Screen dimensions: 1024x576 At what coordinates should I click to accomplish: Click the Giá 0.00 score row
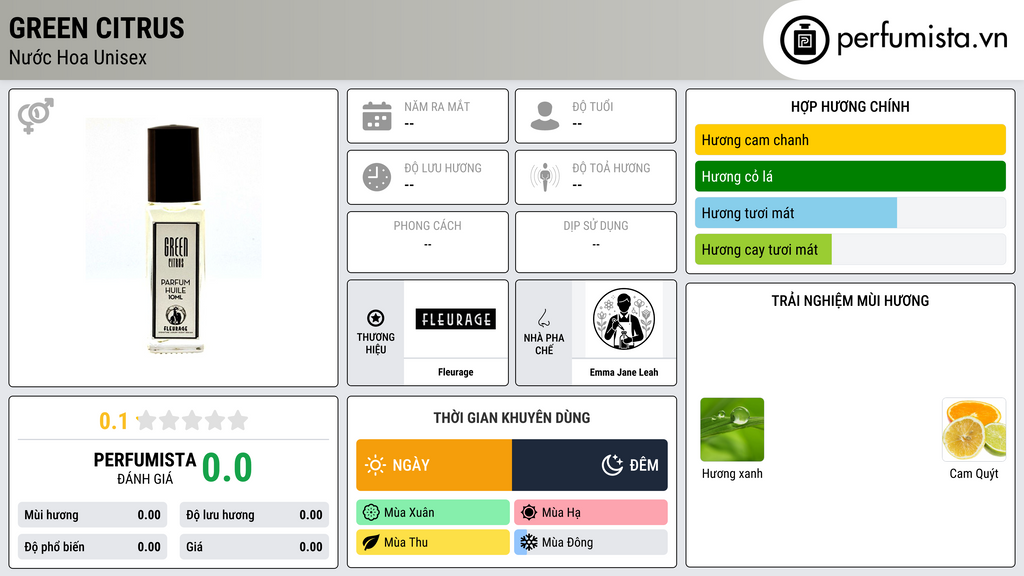click(x=254, y=547)
